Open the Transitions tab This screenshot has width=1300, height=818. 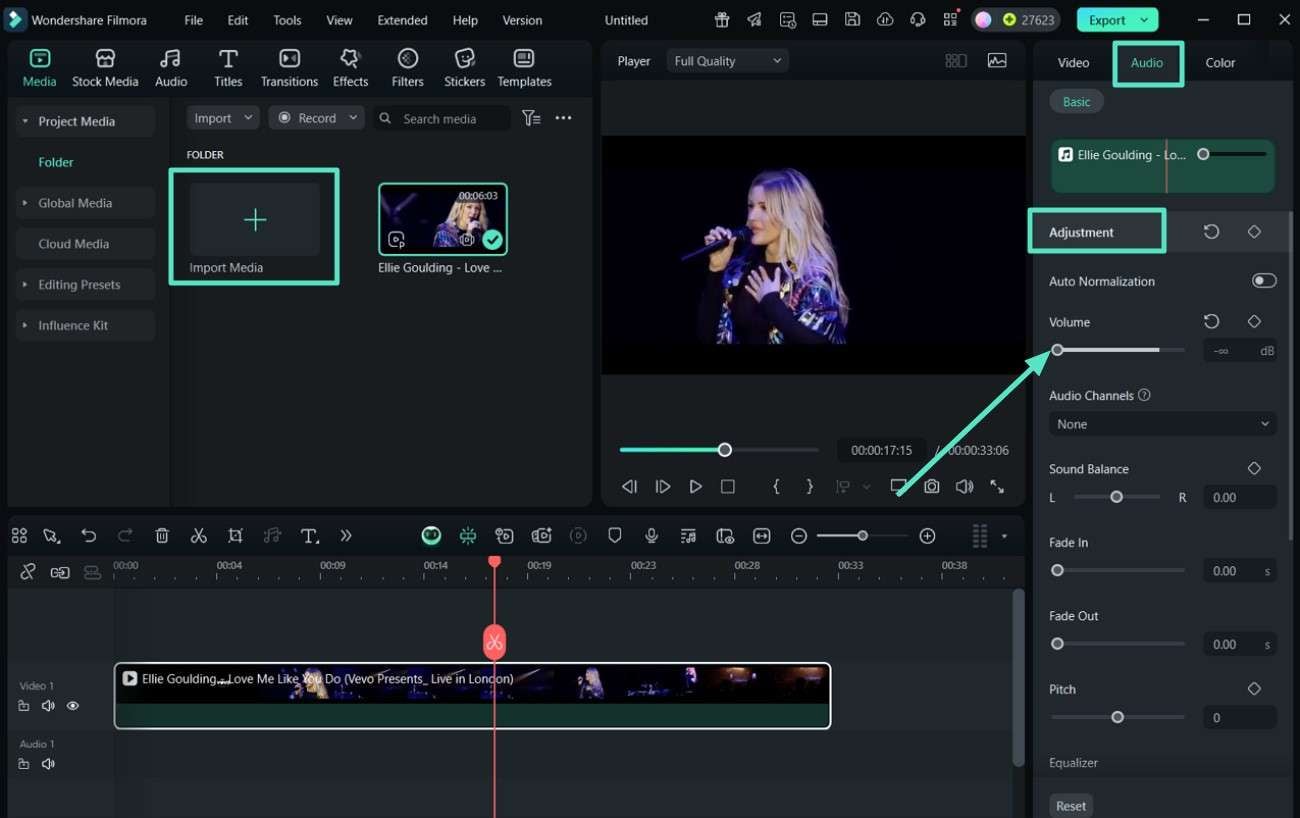click(289, 68)
